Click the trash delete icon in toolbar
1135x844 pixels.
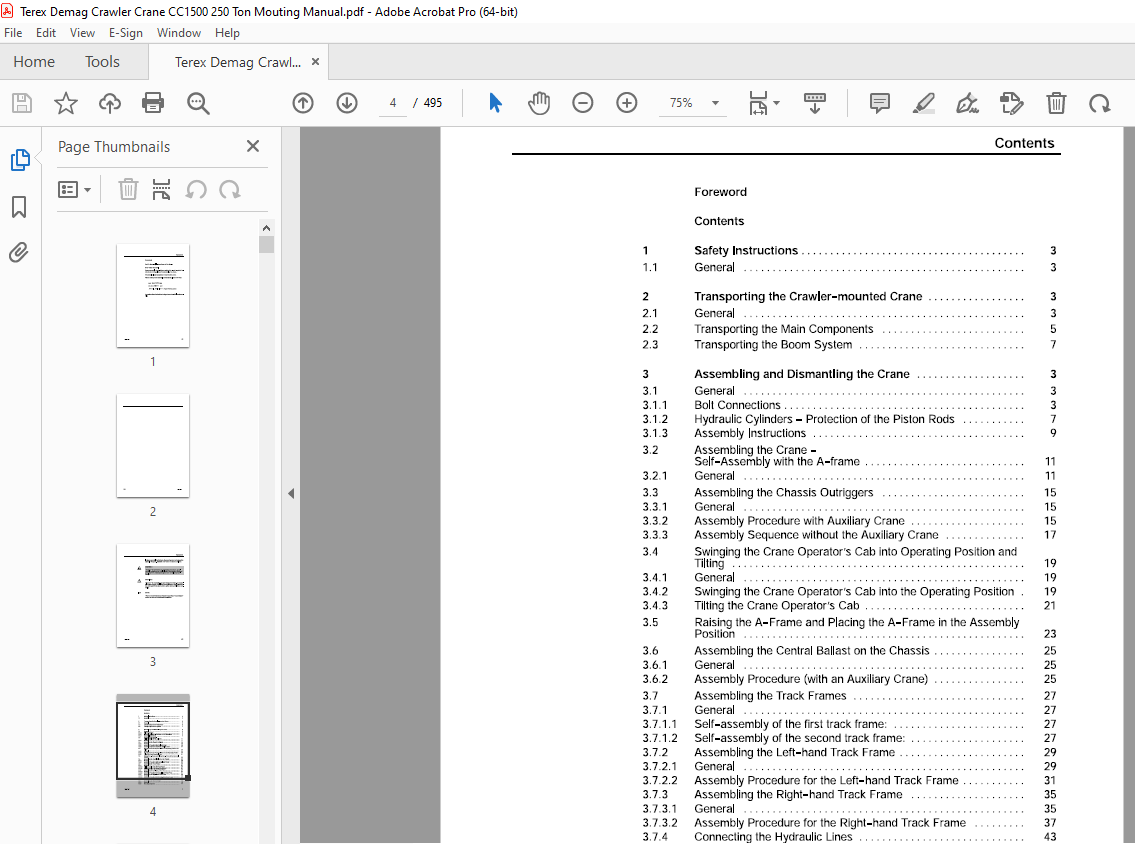pos(1056,104)
